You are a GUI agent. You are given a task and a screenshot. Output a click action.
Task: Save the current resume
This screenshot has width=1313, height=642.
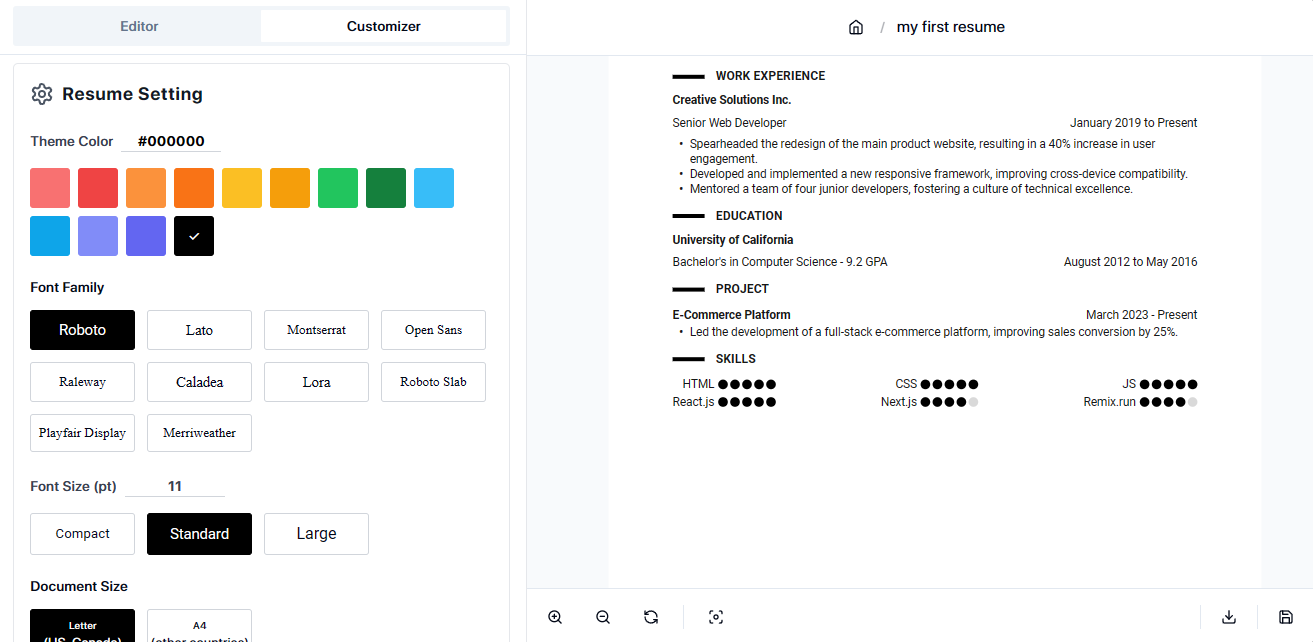click(x=1281, y=617)
